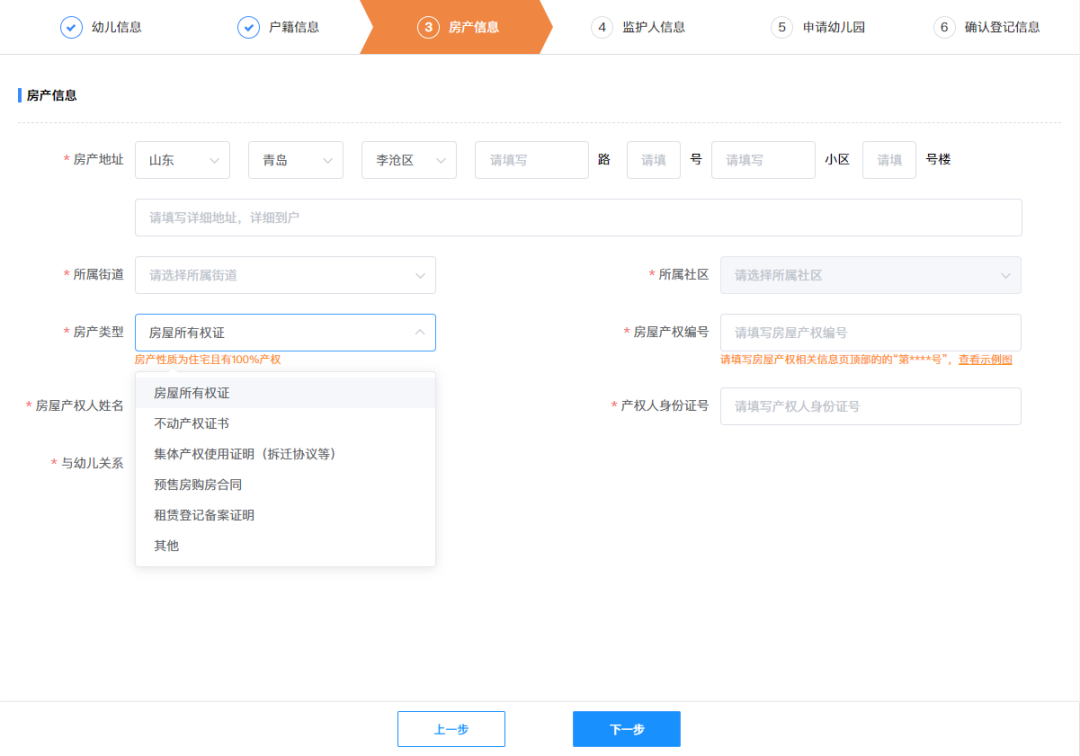Click the 幼儿信息 completed step checkmark icon
Image resolution: width=1080 pixels, height=756 pixels.
71,27
